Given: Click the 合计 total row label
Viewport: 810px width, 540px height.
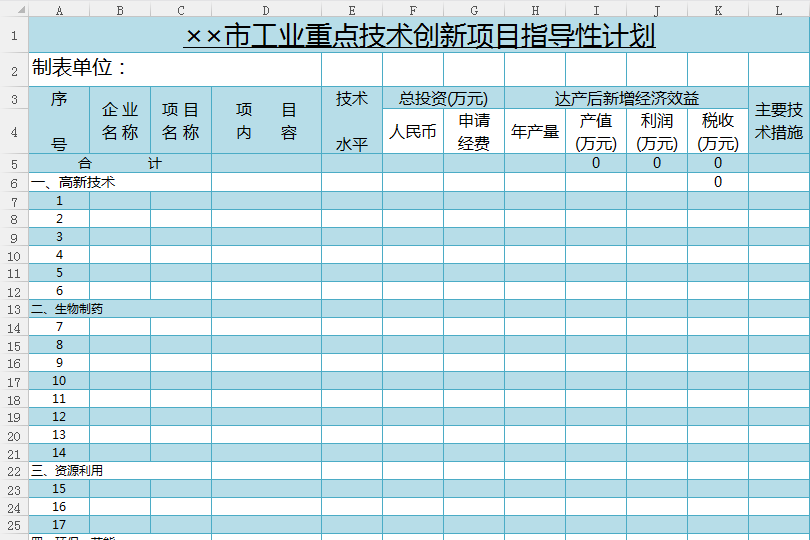Looking at the screenshot, I should coord(120,164).
